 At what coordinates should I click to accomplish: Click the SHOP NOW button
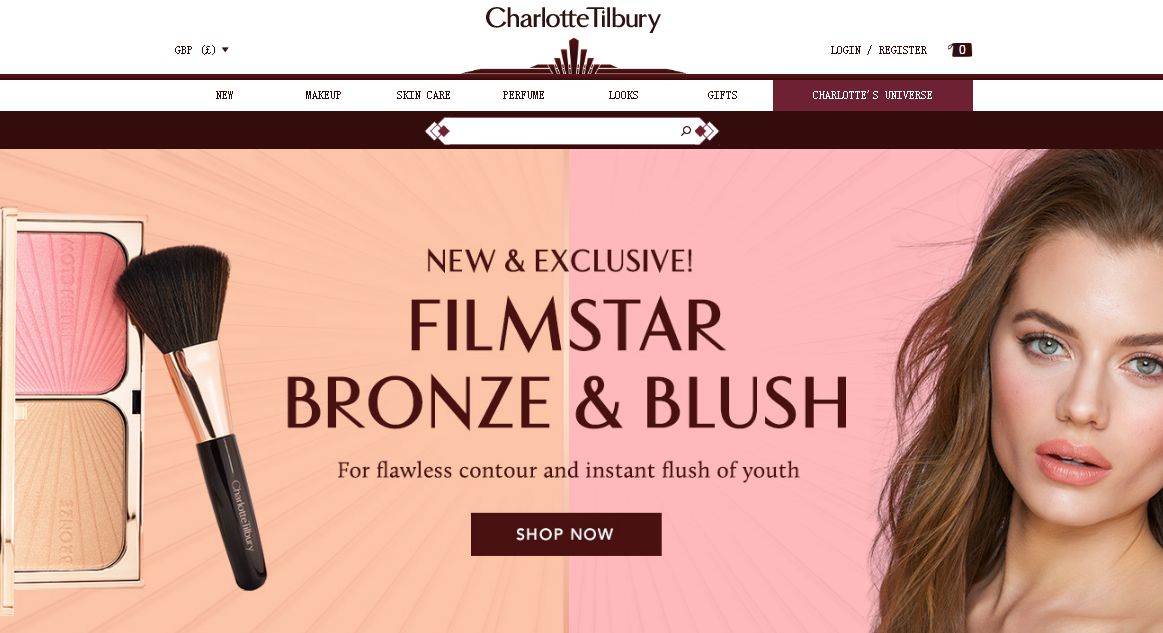coord(566,534)
